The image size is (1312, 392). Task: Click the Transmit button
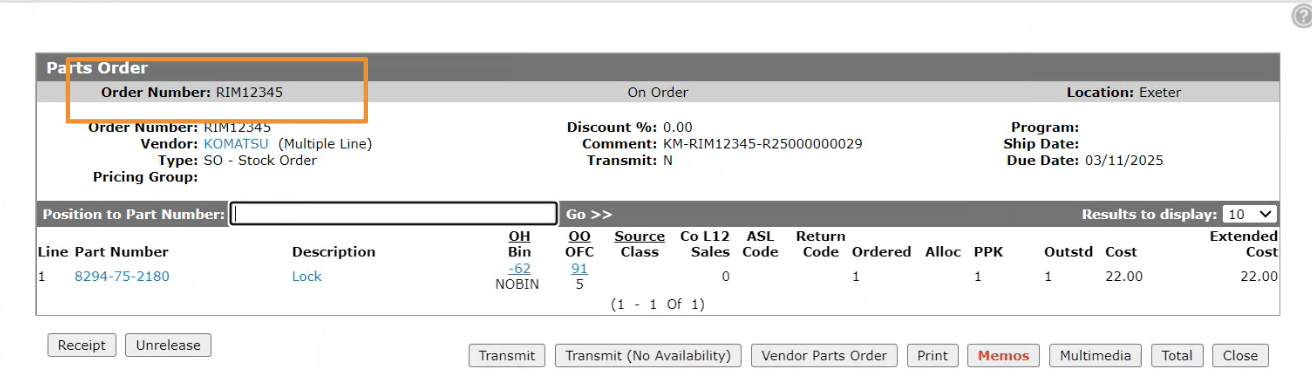tap(507, 355)
